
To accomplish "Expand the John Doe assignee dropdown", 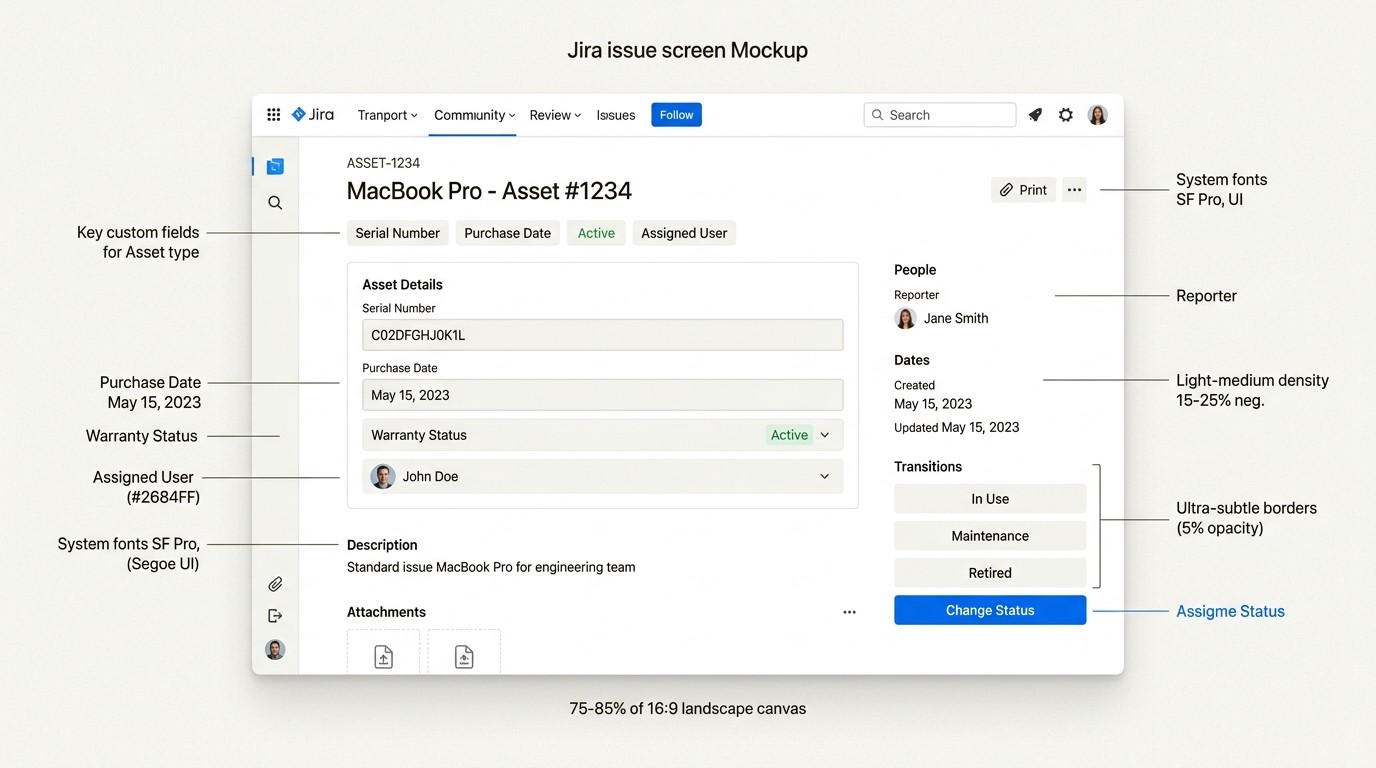I will (825, 476).
